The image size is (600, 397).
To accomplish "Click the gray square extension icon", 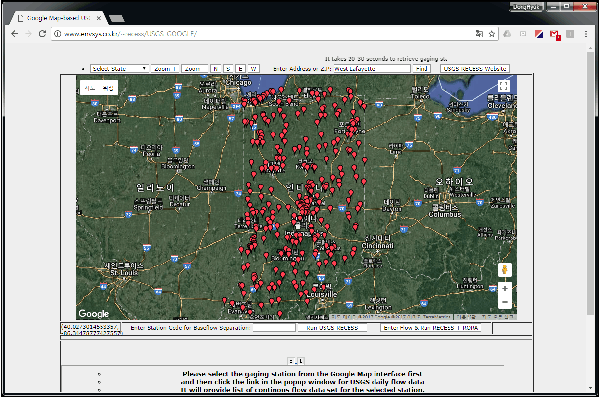I will click(x=570, y=34).
